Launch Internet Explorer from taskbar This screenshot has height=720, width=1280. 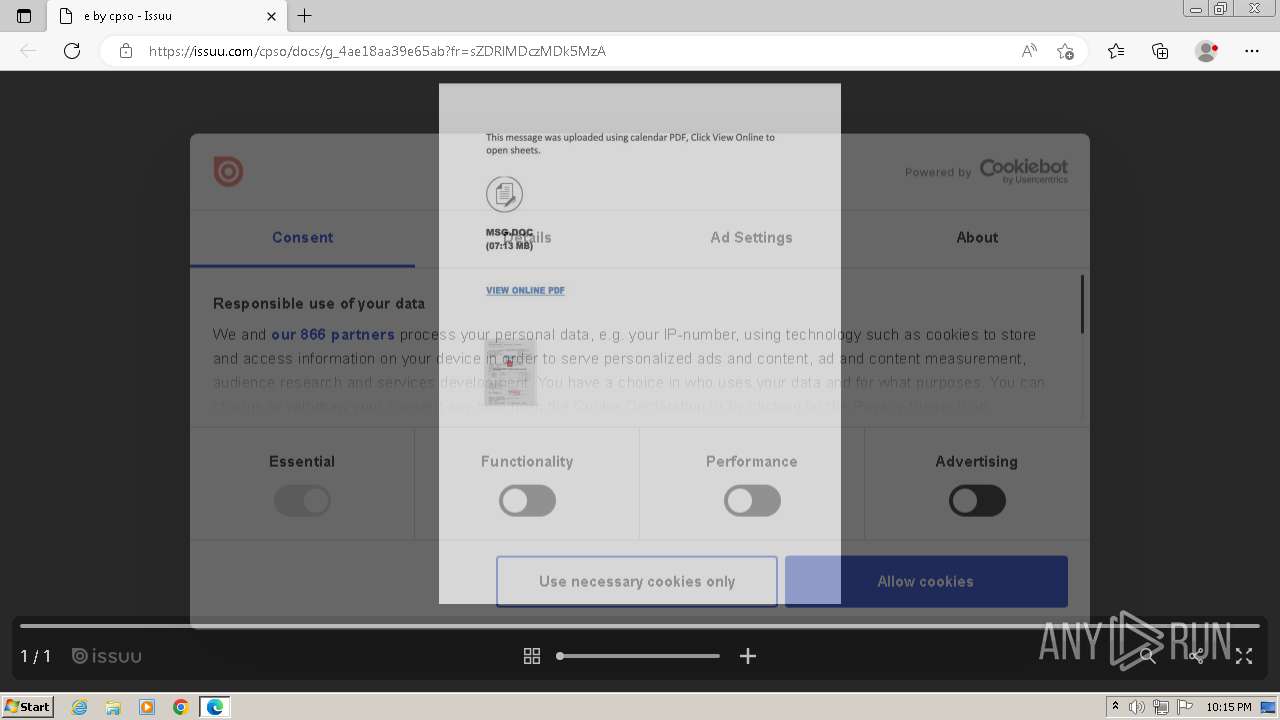[80, 707]
